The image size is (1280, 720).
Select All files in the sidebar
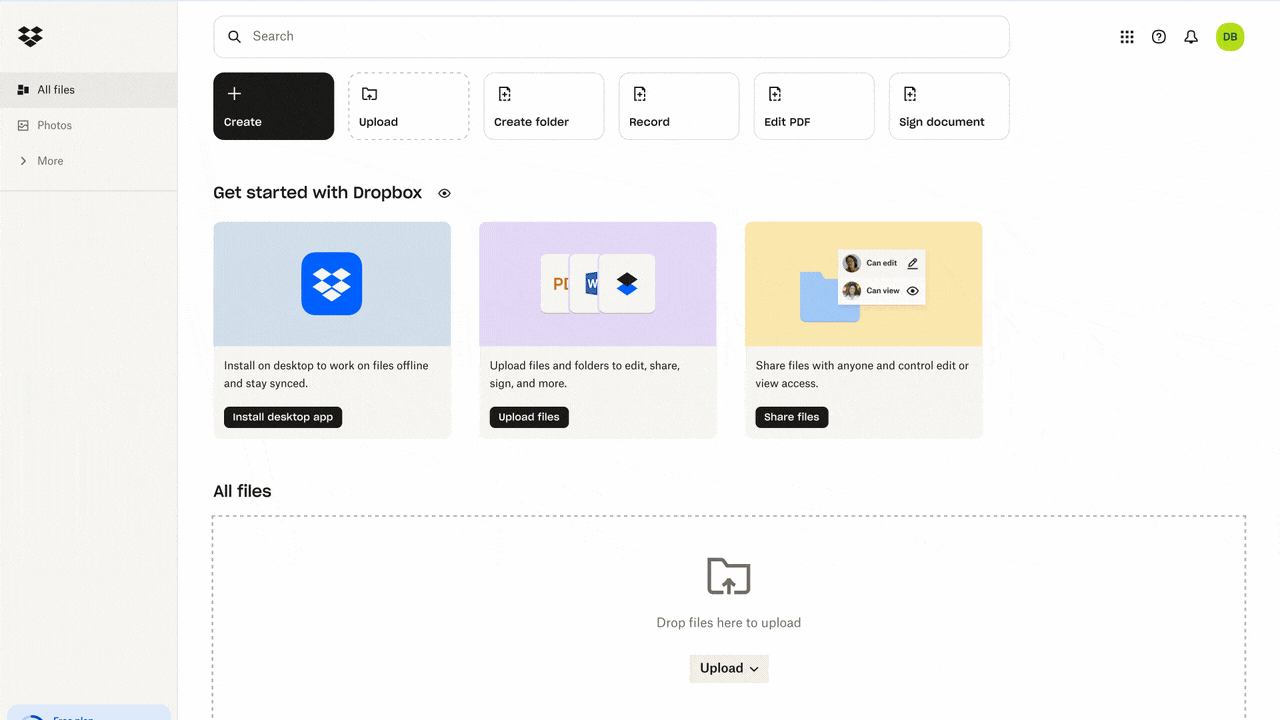tap(88, 90)
